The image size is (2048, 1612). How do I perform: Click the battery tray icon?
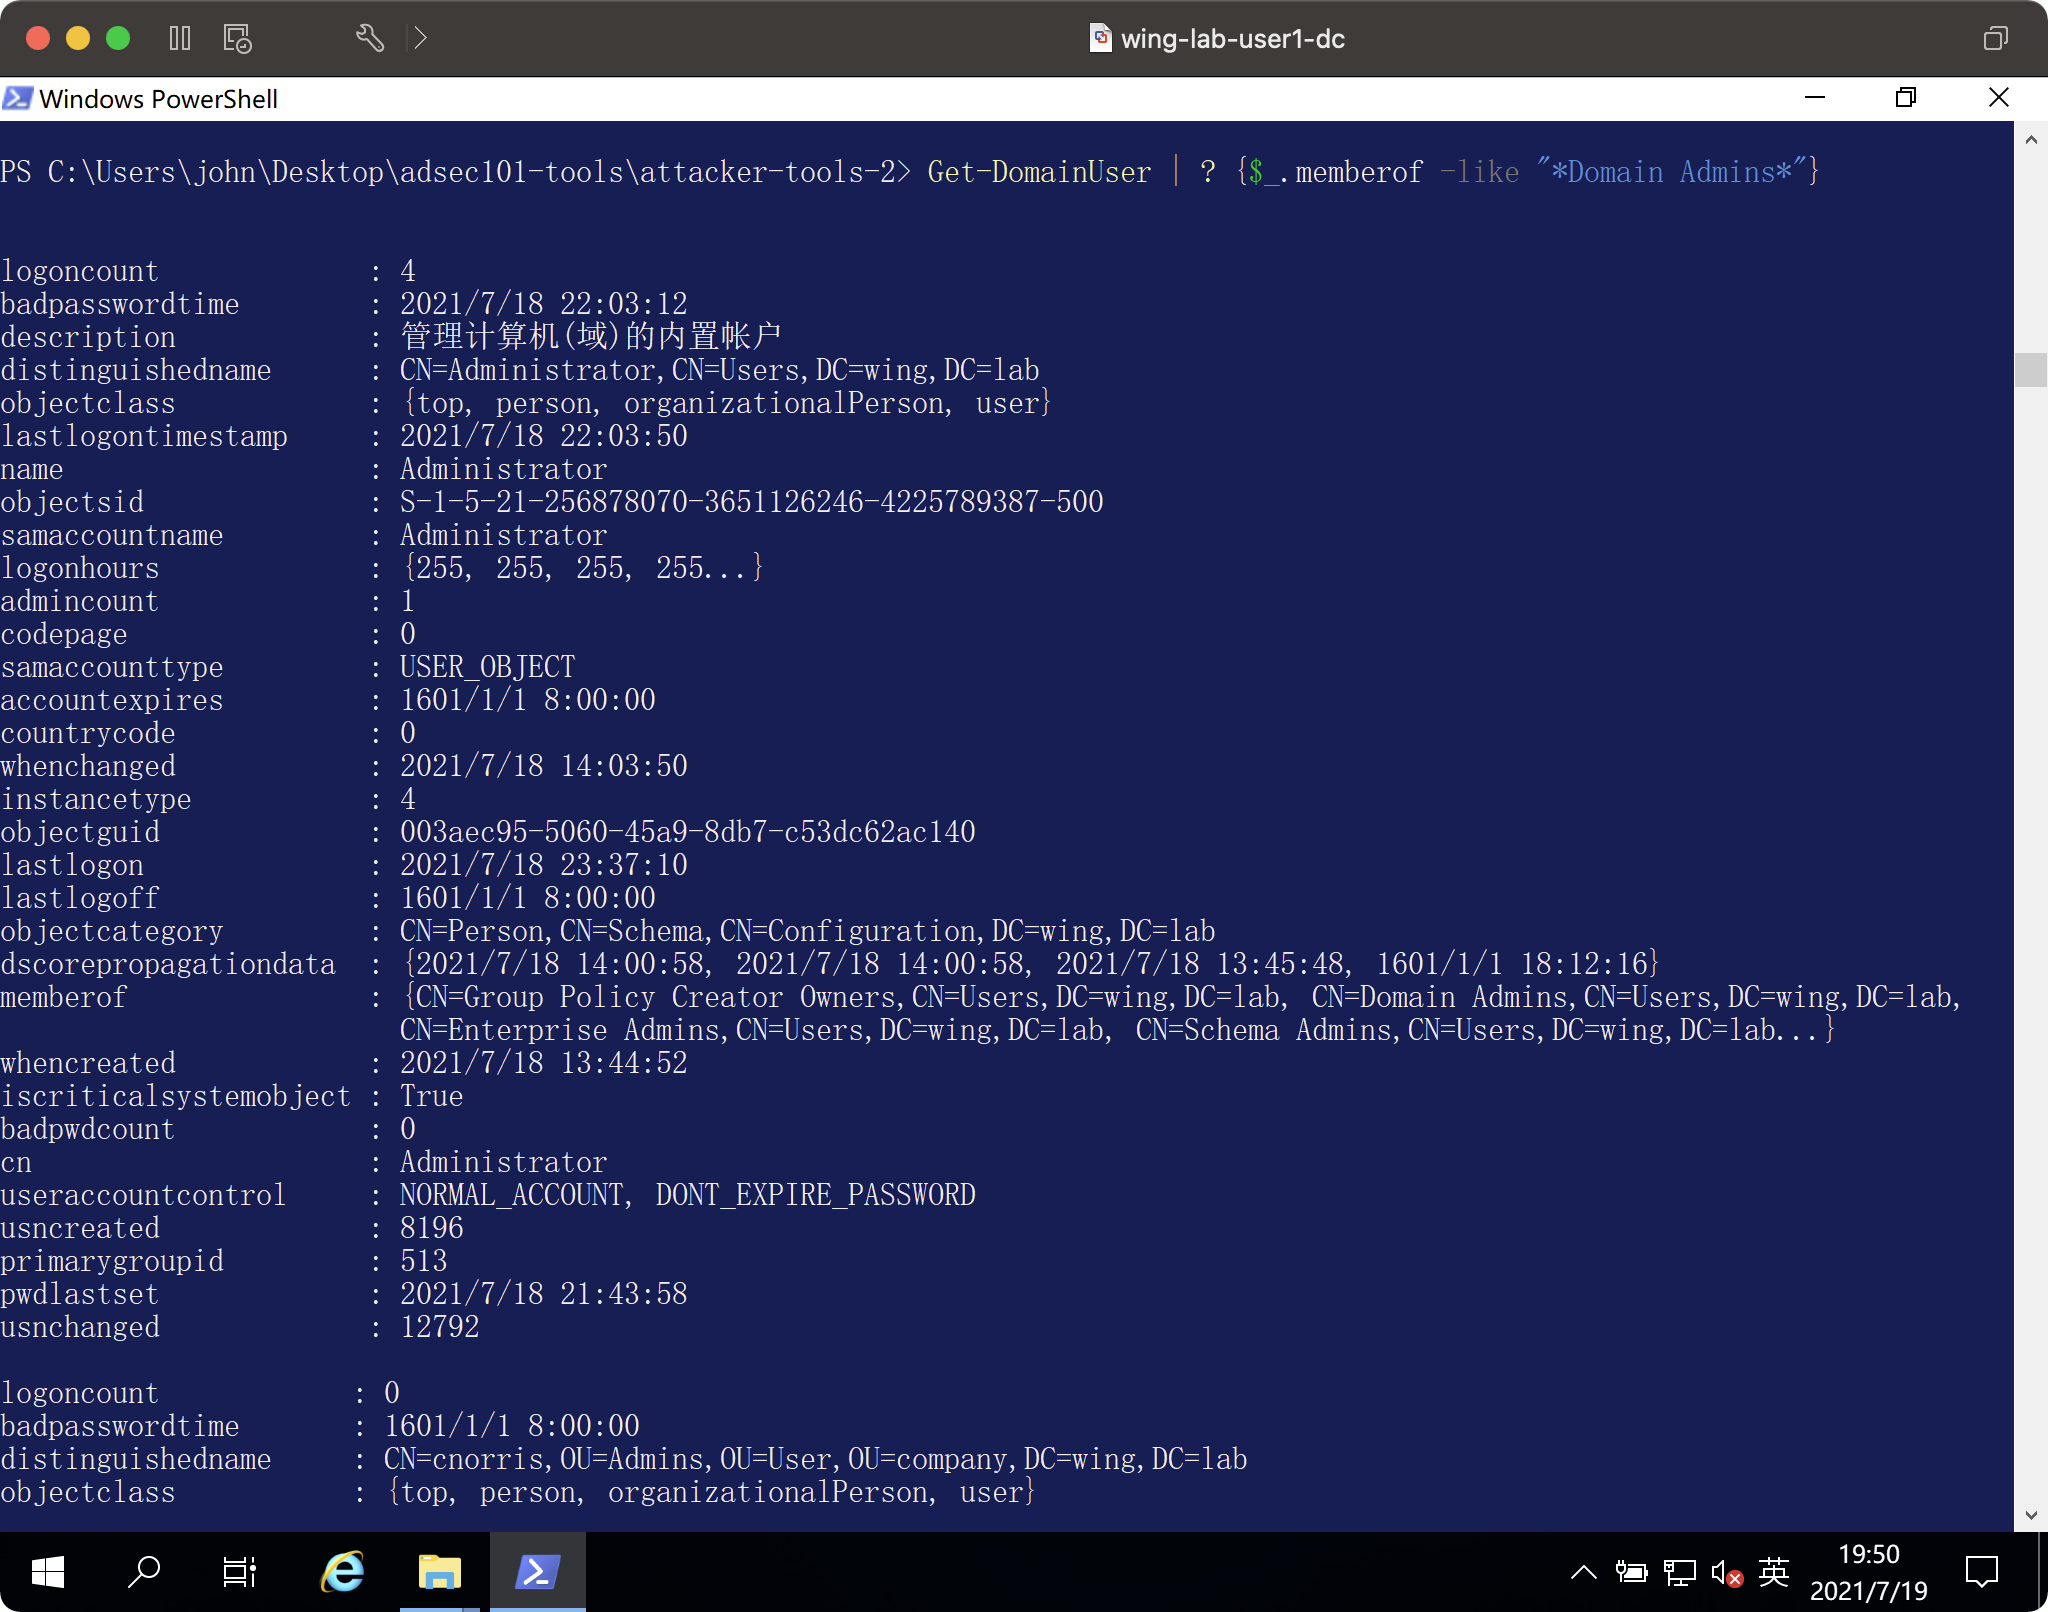tap(1632, 1572)
